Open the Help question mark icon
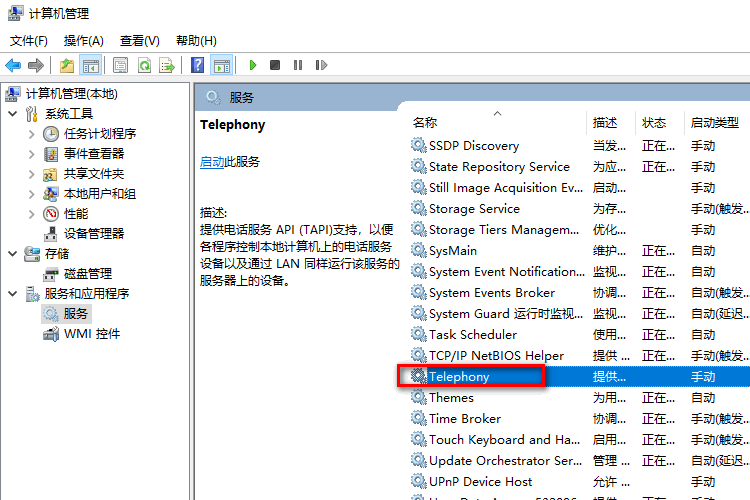750x500 pixels. coord(198,65)
